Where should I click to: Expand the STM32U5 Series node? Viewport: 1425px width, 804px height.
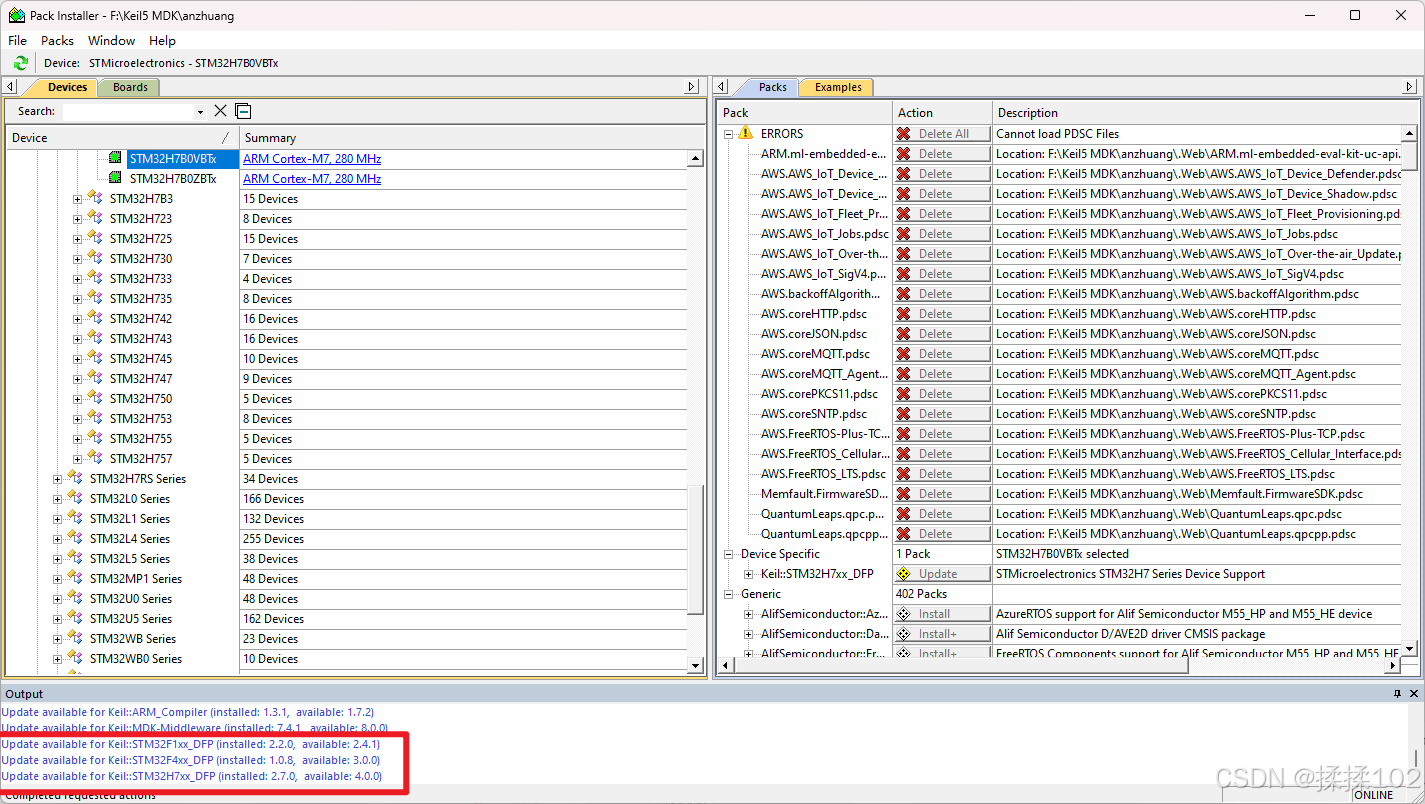tap(57, 618)
